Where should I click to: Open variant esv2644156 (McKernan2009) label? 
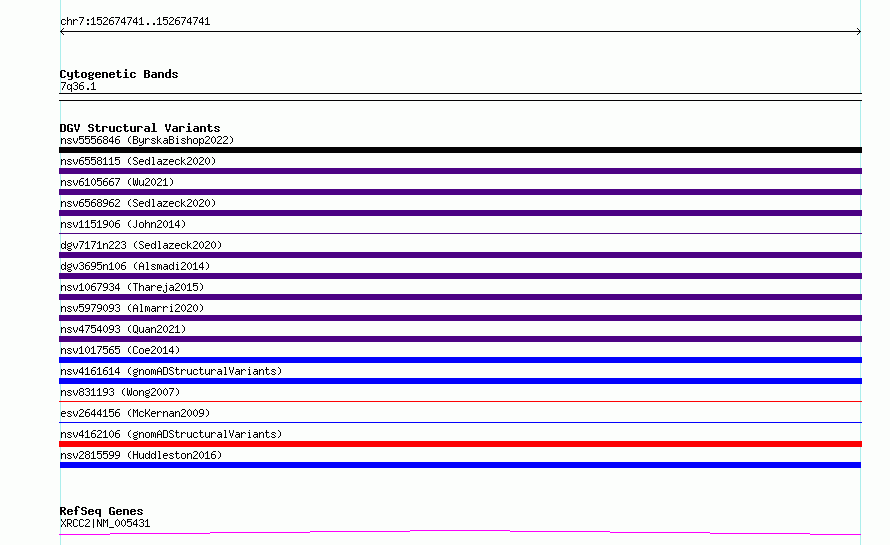[135, 413]
